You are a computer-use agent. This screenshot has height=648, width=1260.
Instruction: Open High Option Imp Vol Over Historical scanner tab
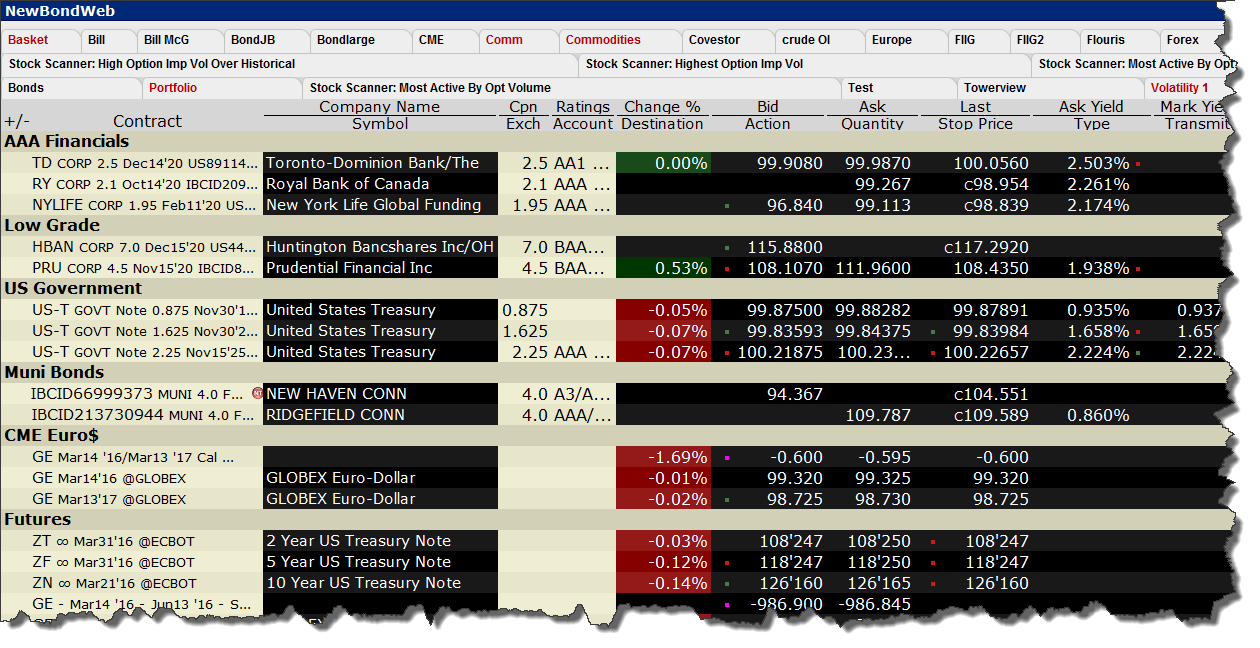(x=288, y=64)
